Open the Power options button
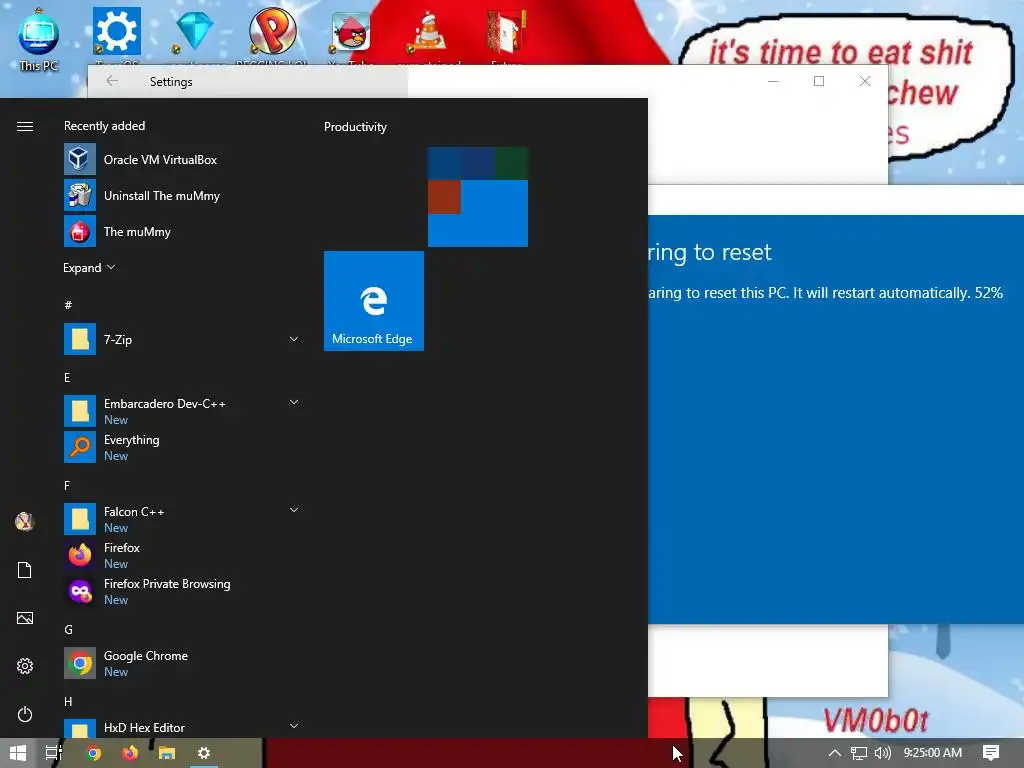The width and height of the screenshot is (1024, 768). pos(25,714)
